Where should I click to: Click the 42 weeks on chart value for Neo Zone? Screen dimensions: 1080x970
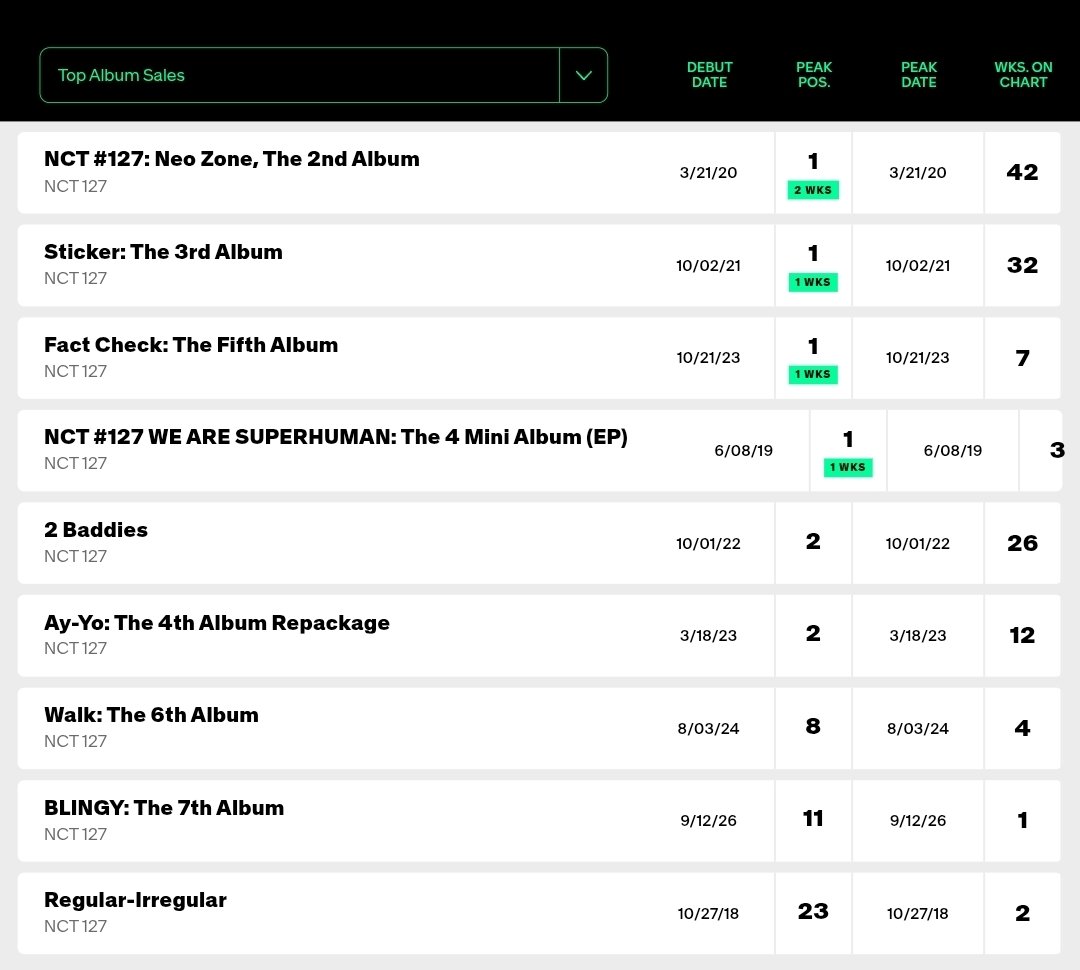pyautogui.click(x=1022, y=172)
